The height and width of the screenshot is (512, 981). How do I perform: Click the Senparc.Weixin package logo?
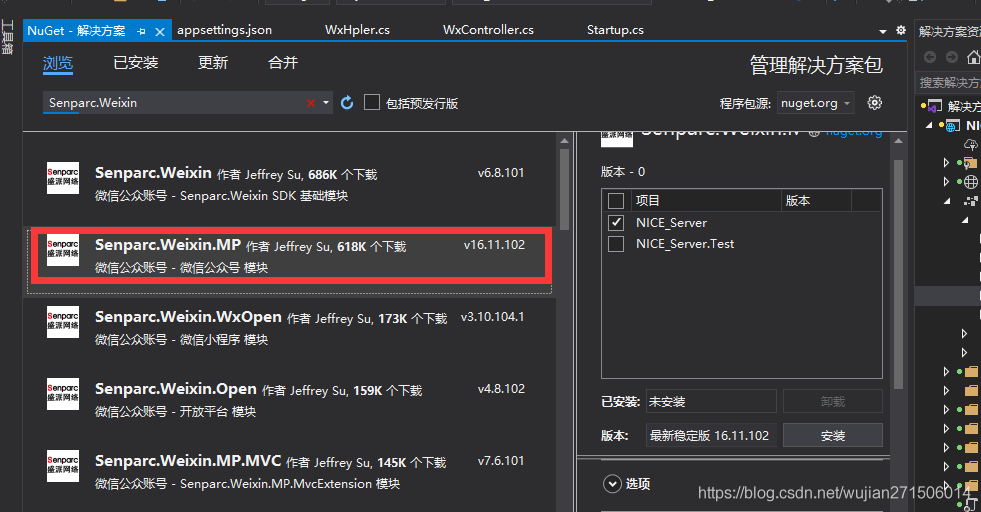[x=63, y=178]
